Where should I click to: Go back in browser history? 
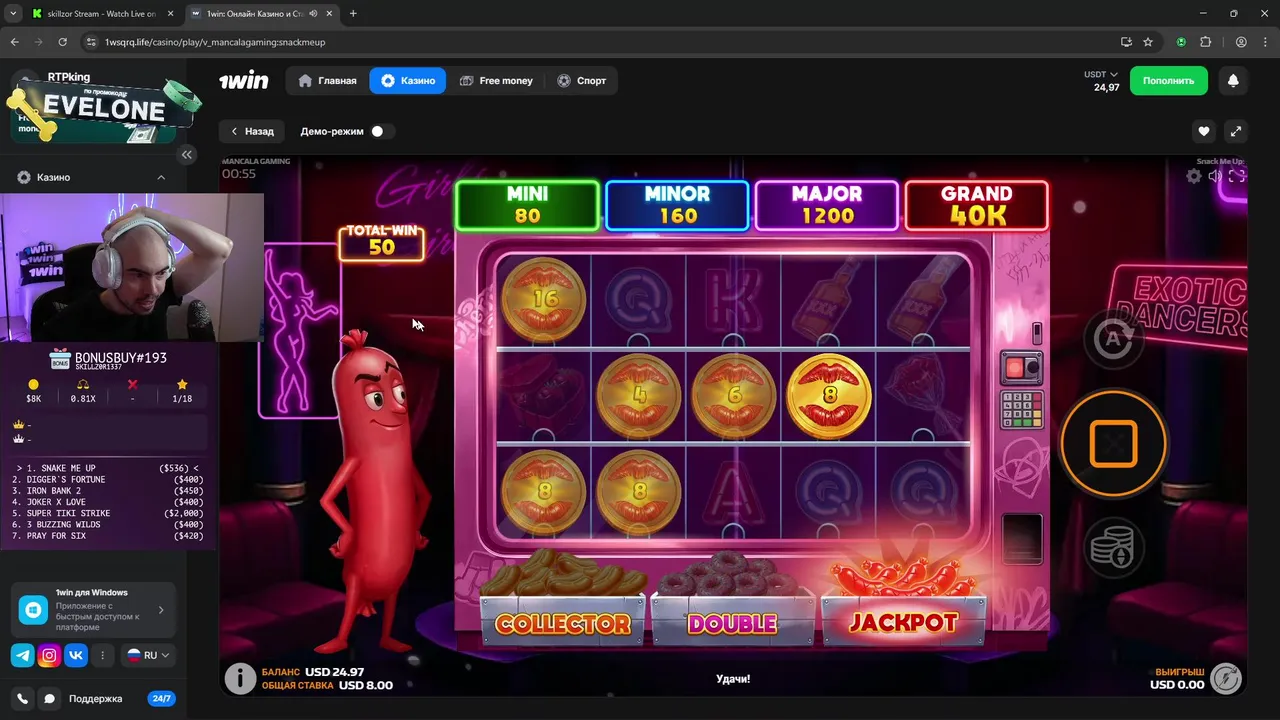(14, 42)
